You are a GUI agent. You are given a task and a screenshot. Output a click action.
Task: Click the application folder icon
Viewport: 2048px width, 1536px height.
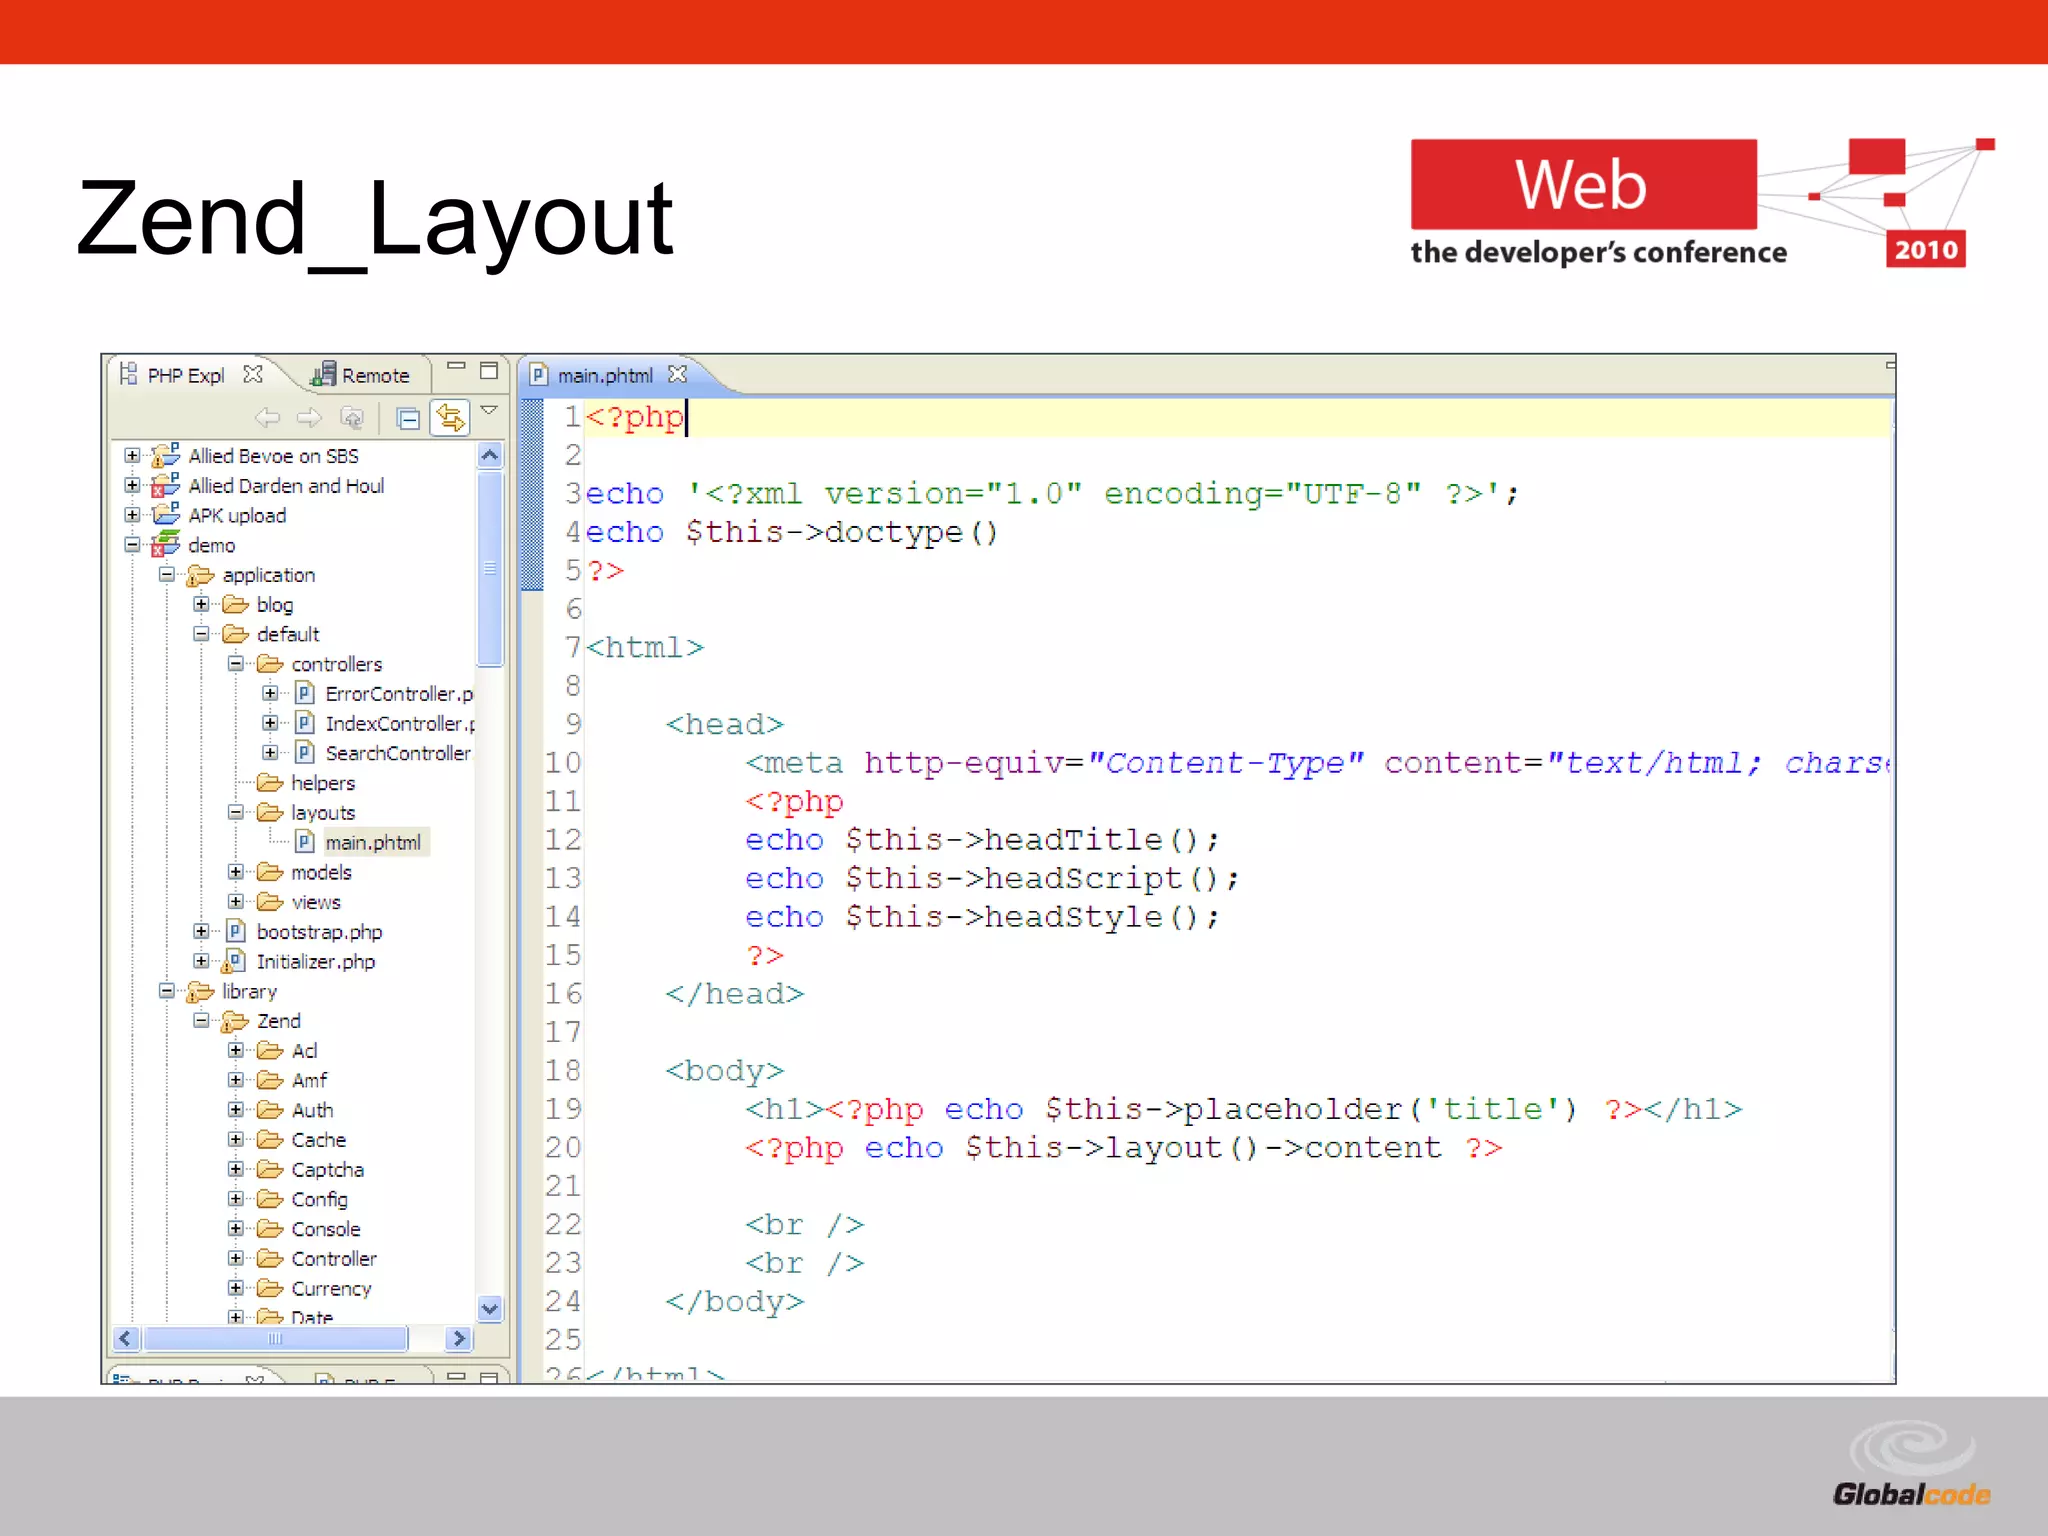pos(200,575)
